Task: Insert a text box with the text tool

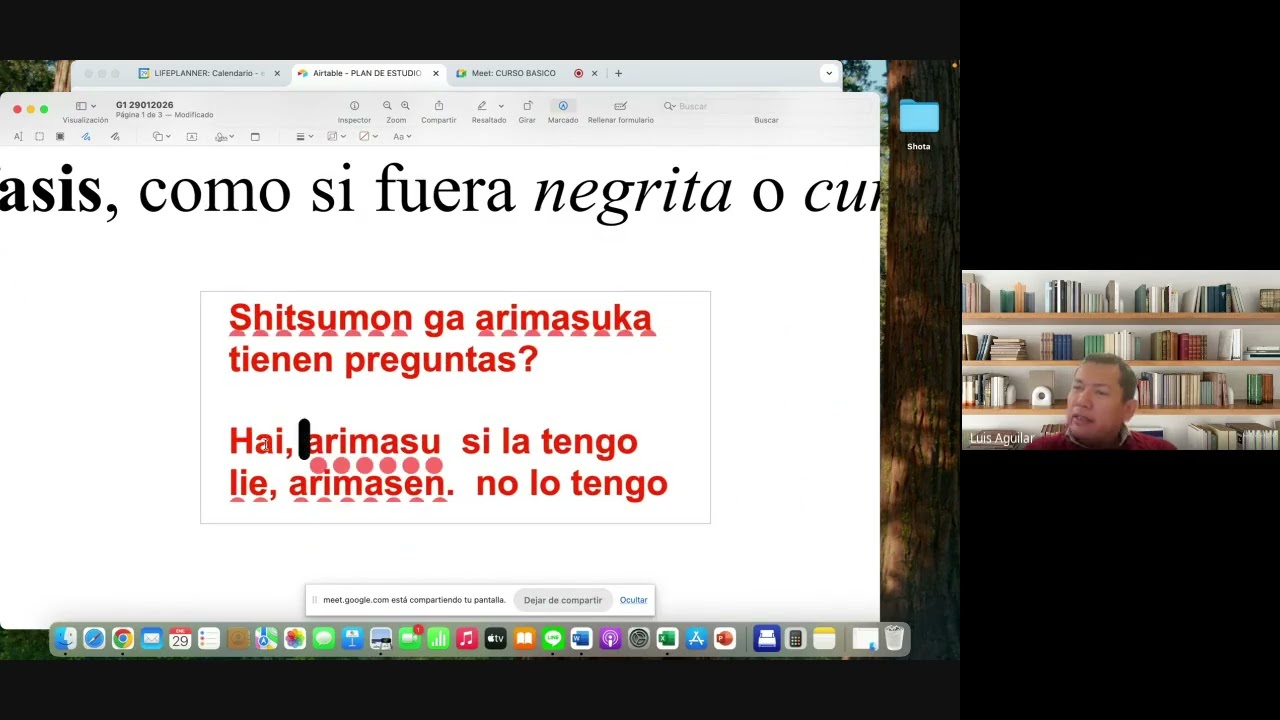Action: (192, 136)
